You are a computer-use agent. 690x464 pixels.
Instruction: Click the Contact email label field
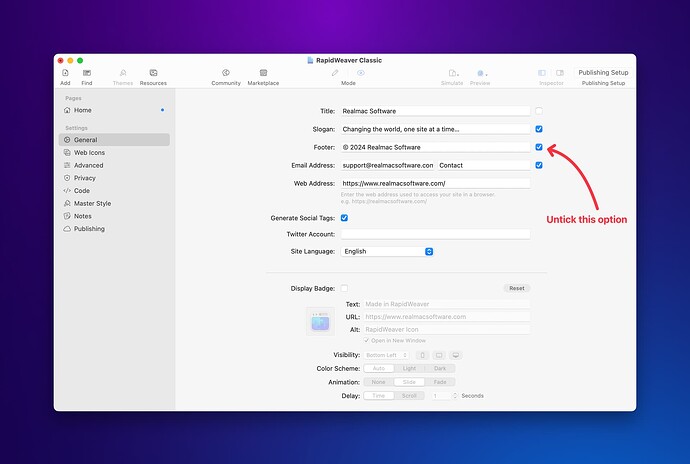click(x=484, y=165)
